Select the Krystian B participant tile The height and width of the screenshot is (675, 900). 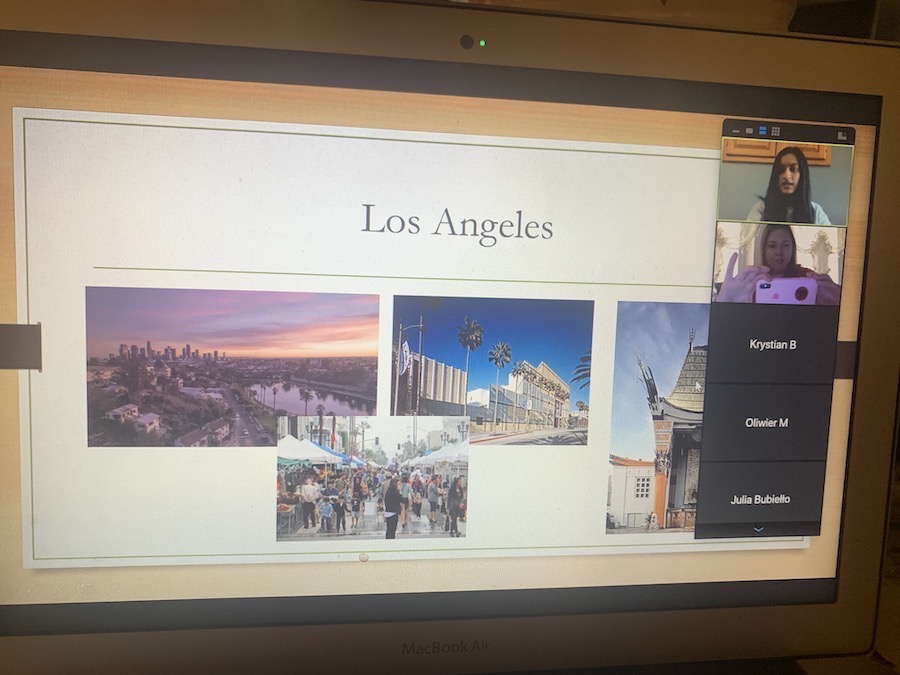click(x=773, y=344)
